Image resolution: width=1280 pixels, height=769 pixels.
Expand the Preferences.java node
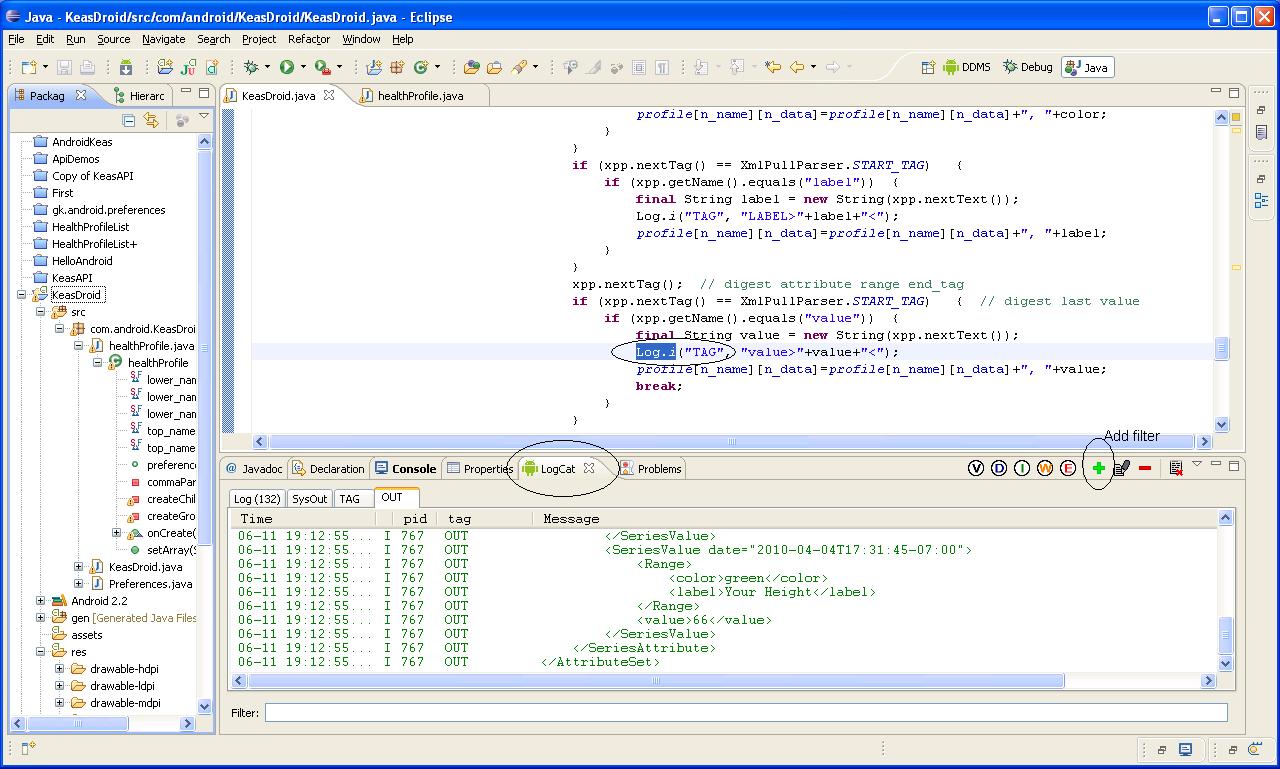[x=79, y=584]
